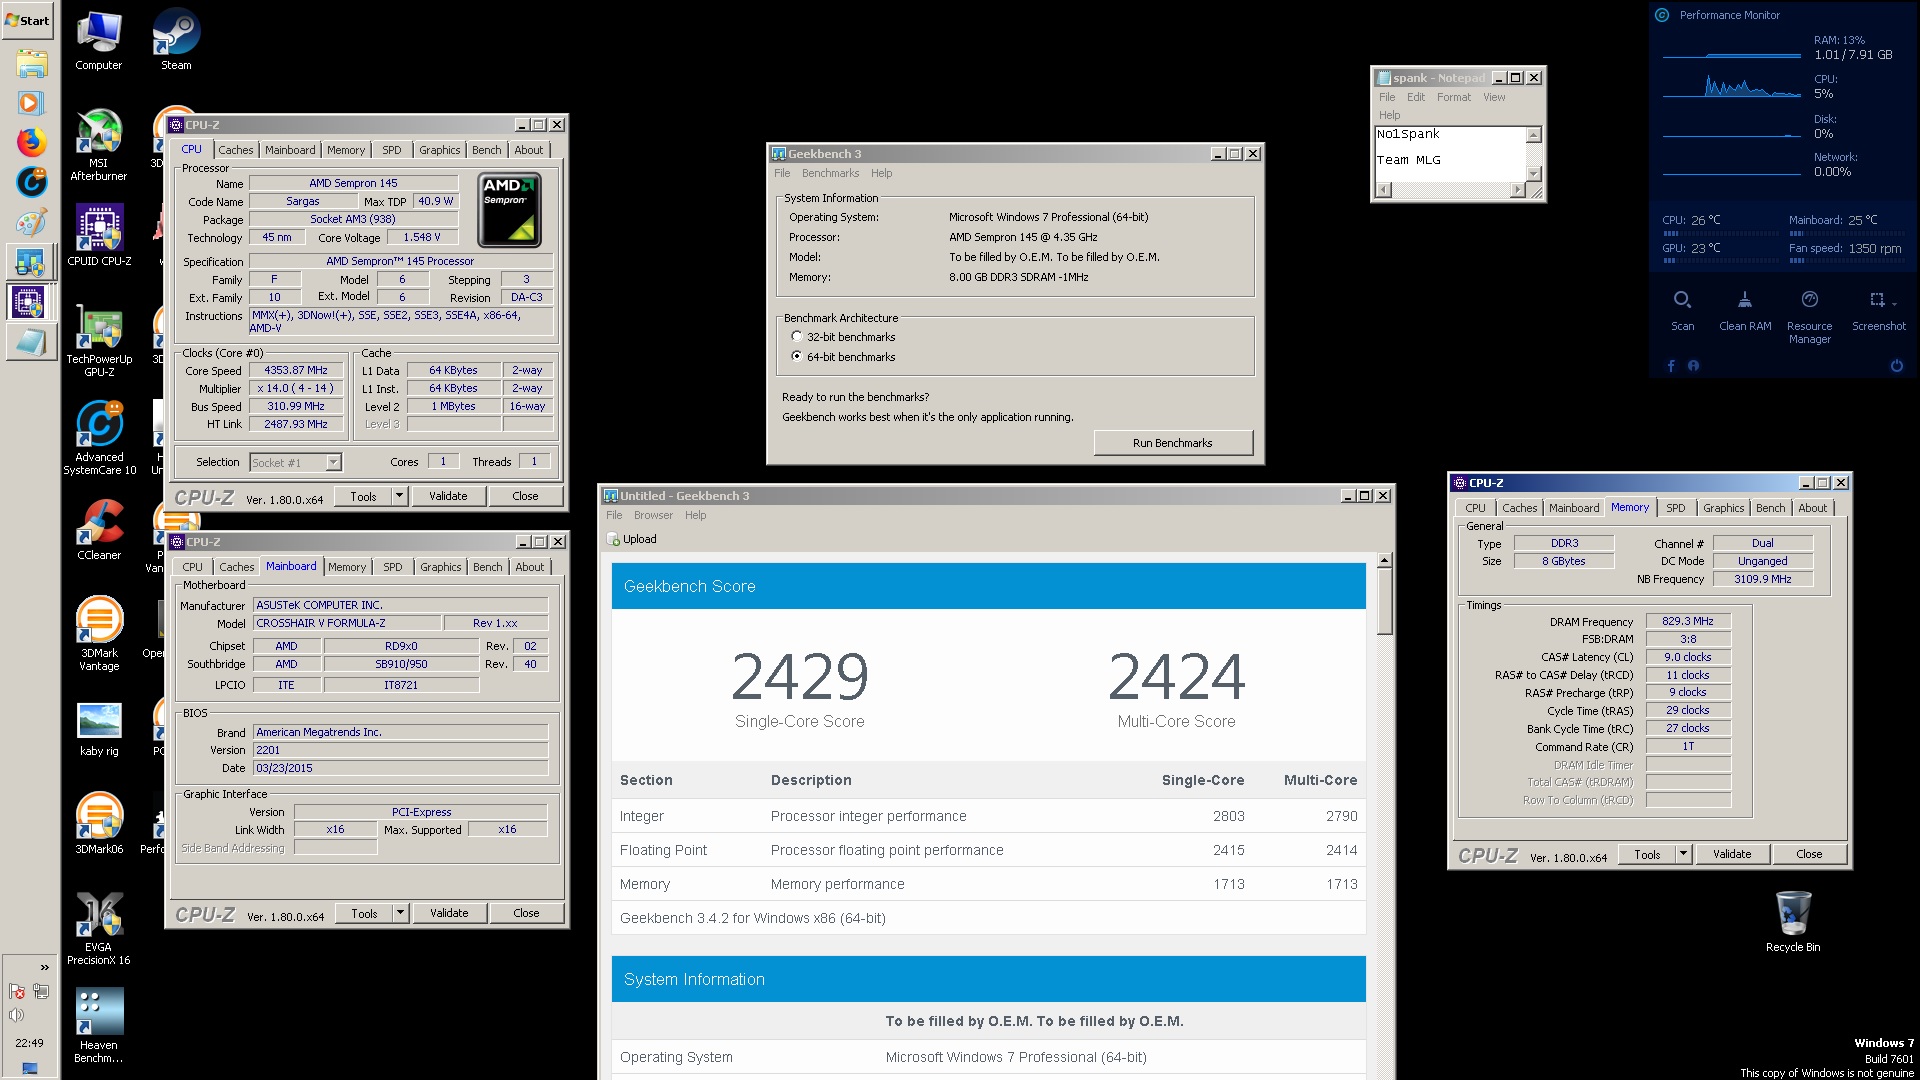1920x1080 pixels.
Task: Expand the taskbar overflow chevron
Action: [44, 967]
